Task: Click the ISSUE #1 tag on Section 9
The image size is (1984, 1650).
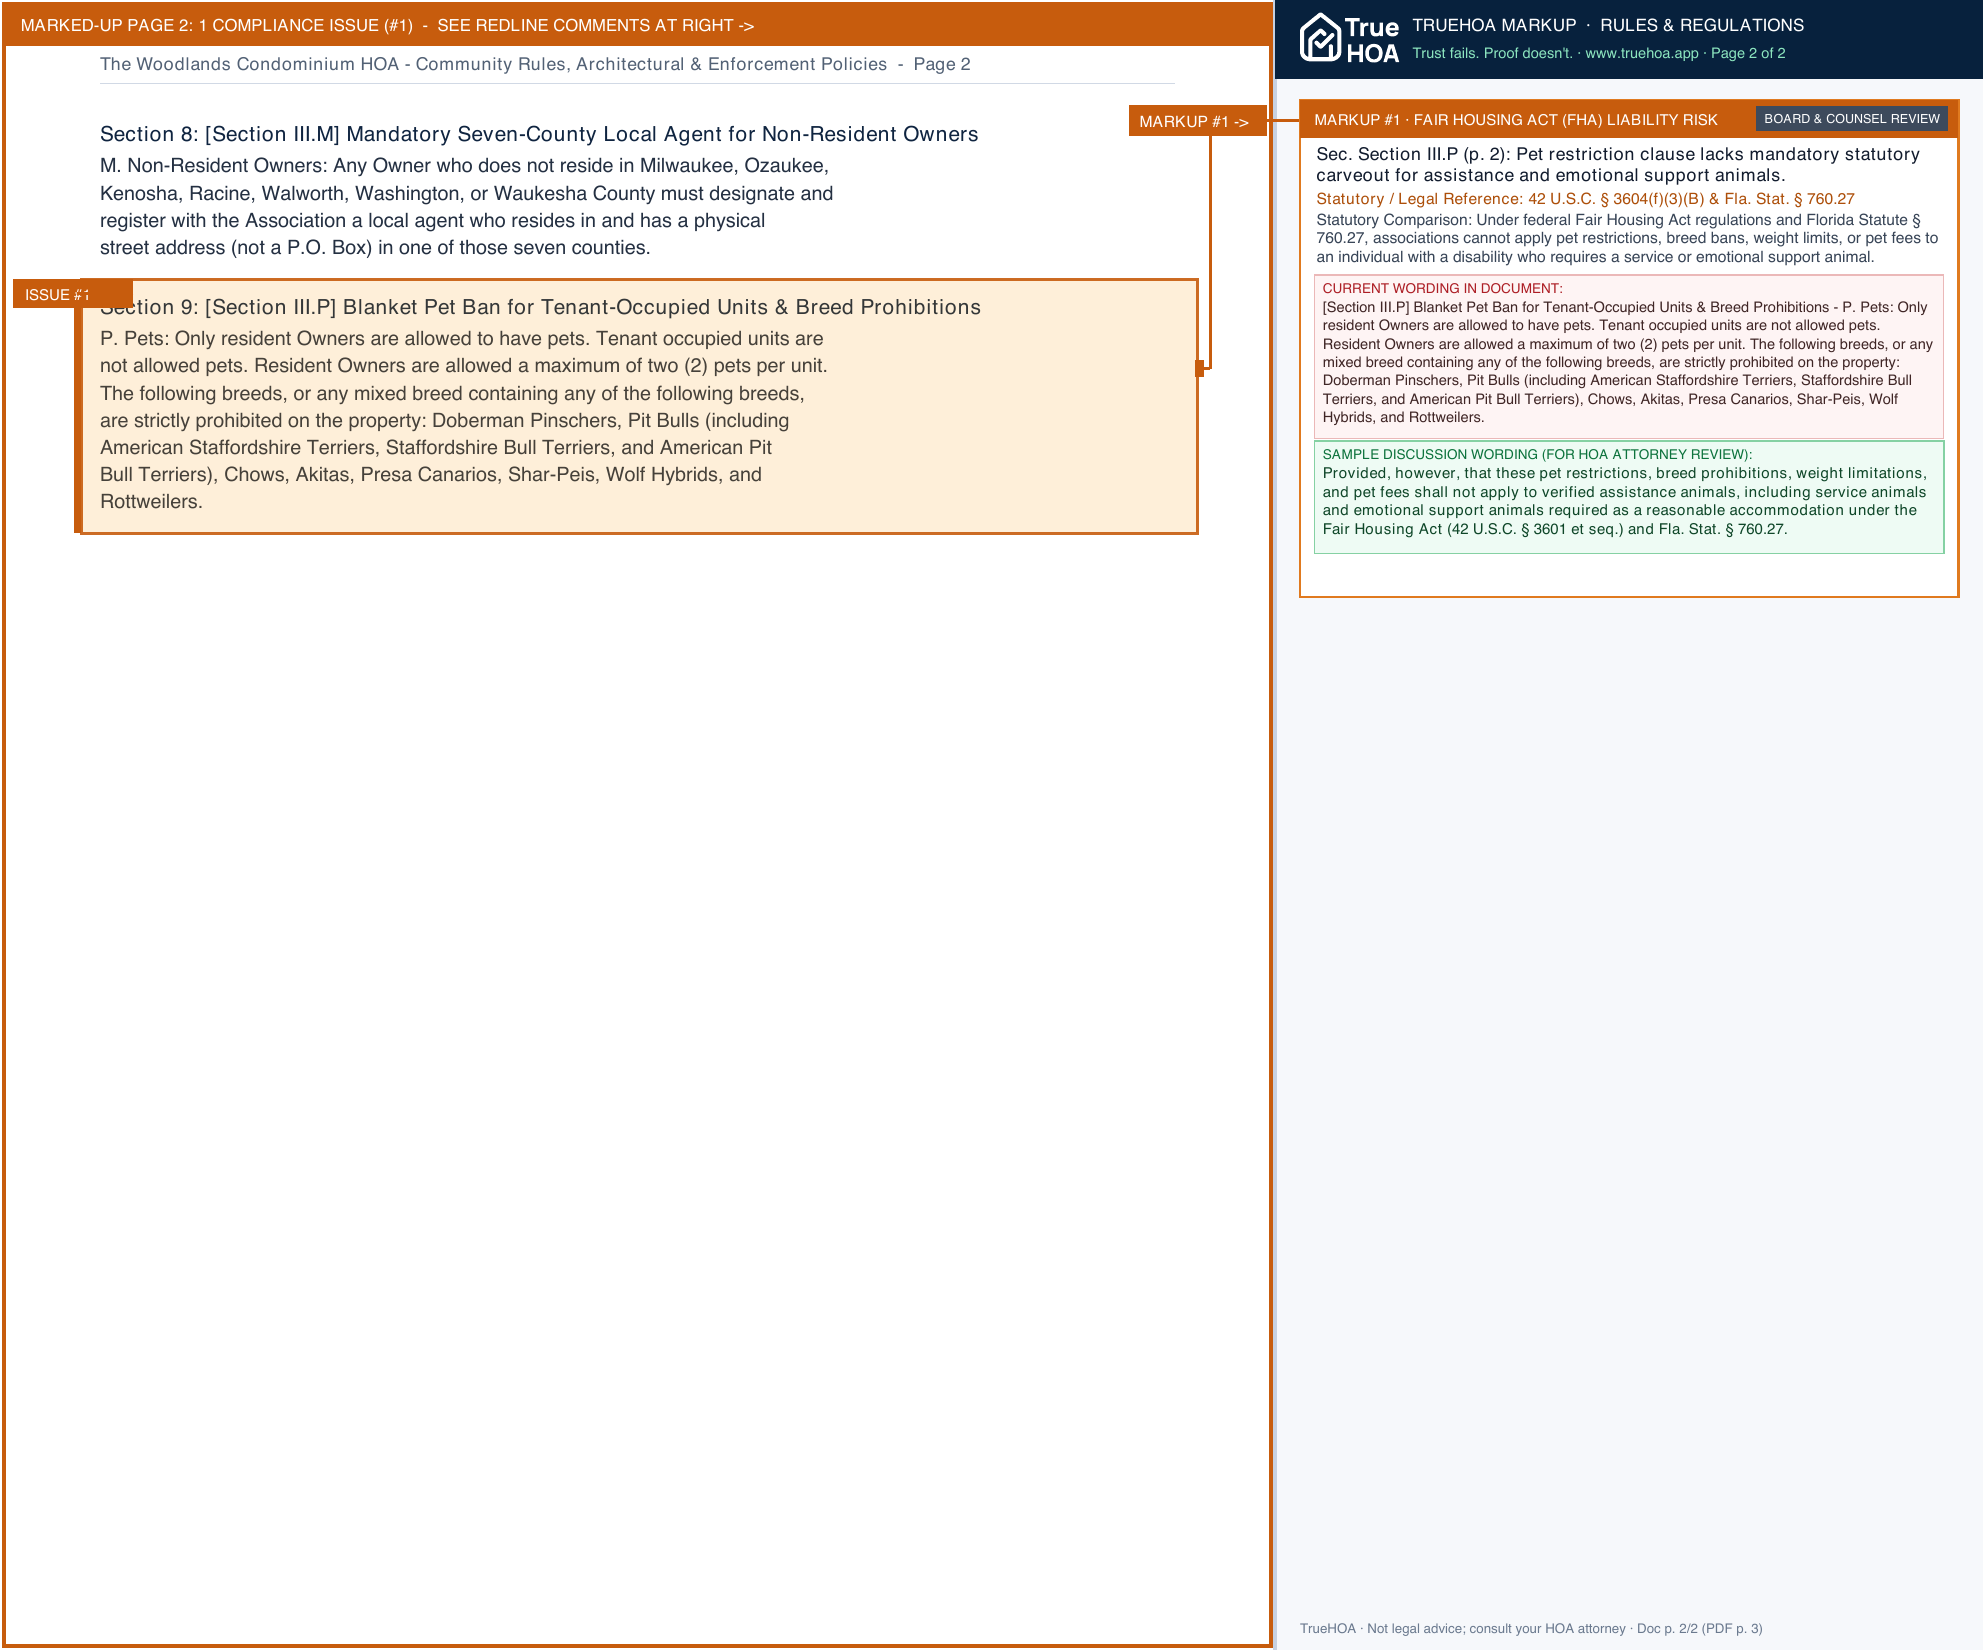Action: click(x=73, y=294)
